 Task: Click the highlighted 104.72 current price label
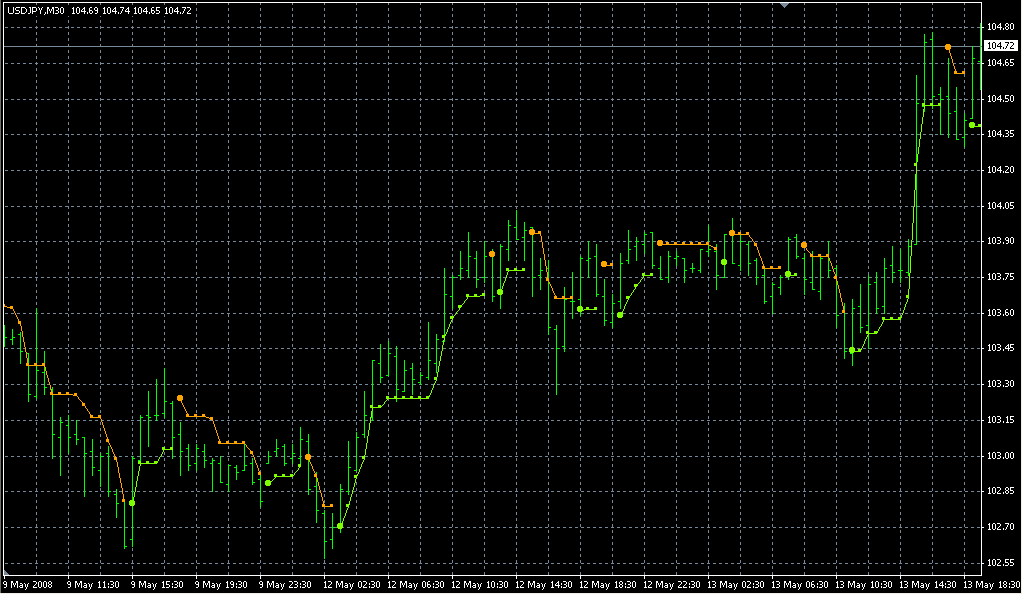click(1000, 46)
